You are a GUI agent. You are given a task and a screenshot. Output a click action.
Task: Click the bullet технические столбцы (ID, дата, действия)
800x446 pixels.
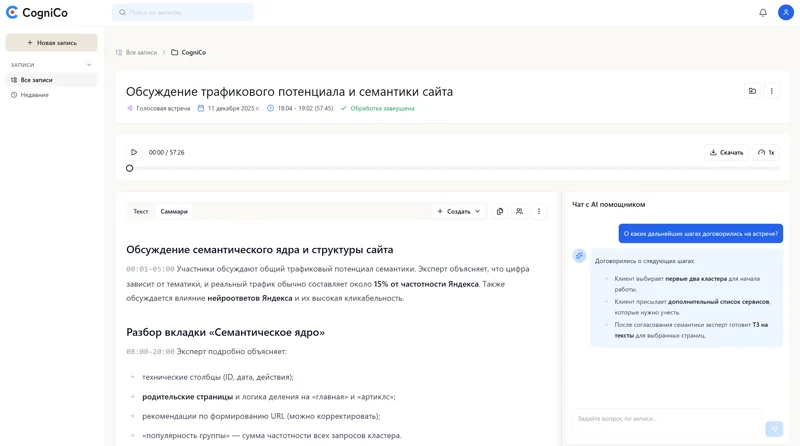(x=218, y=377)
